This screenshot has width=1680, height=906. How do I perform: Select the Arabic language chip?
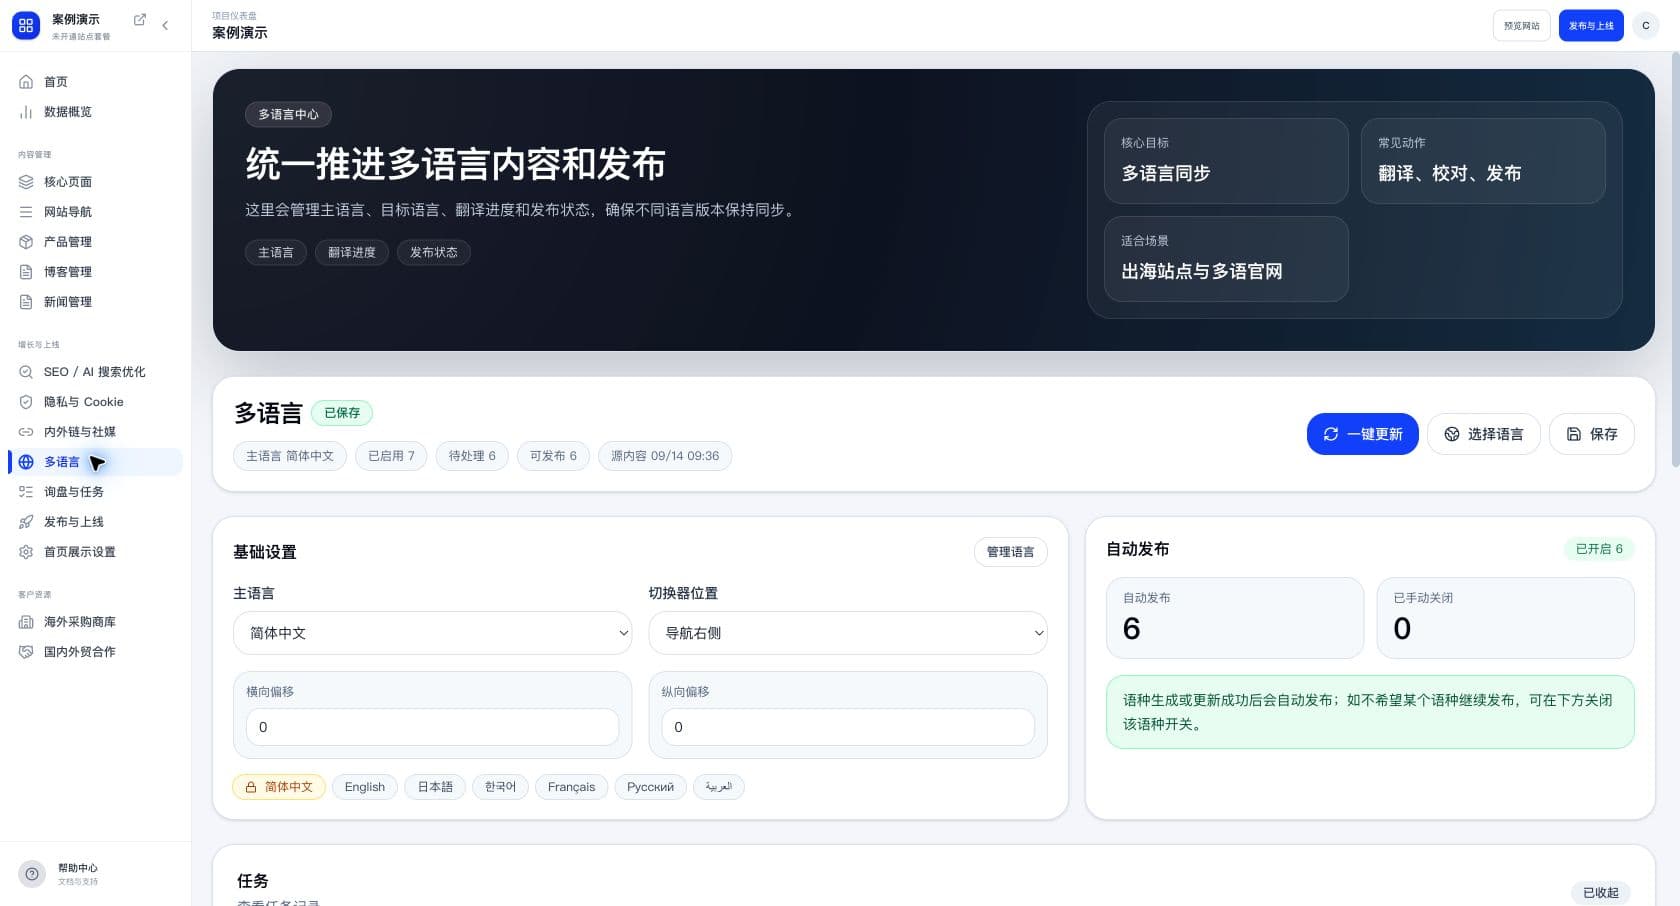point(718,787)
